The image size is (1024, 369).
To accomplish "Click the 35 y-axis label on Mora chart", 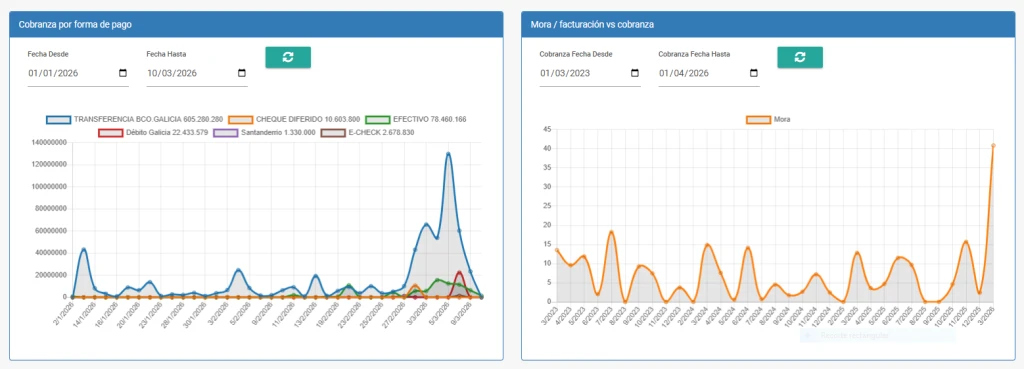I will (548, 167).
